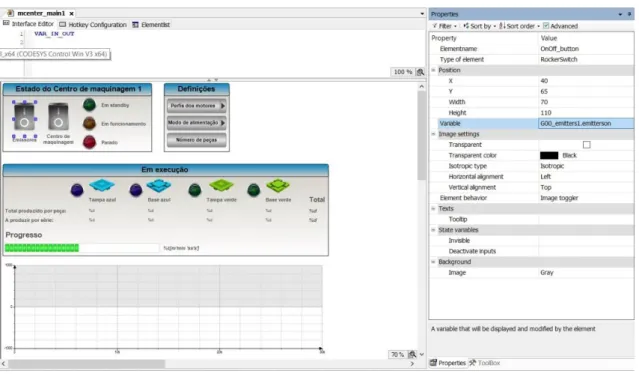The width and height of the screenshot is (639, 374).
Task: Open the document tab list dropdown arrow
Action: [422, 14]
